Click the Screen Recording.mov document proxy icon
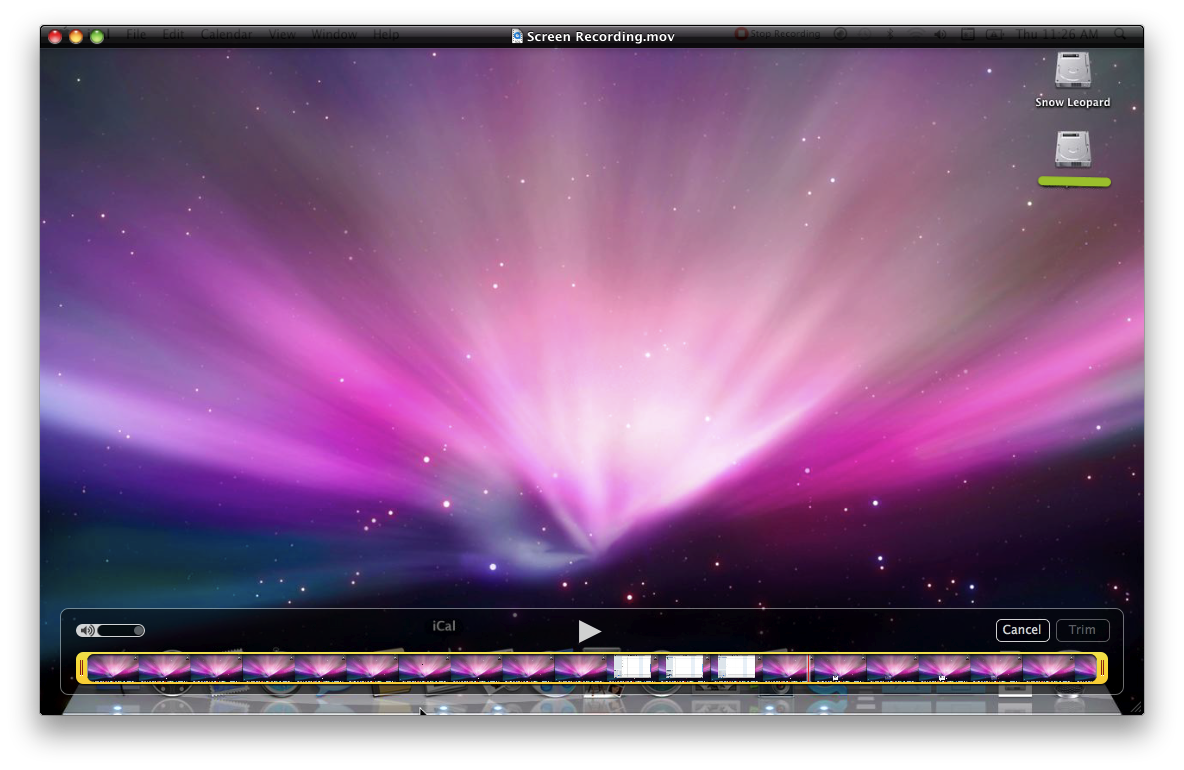This screenshot has height=770, width=1184. click(x=517, y=36)
